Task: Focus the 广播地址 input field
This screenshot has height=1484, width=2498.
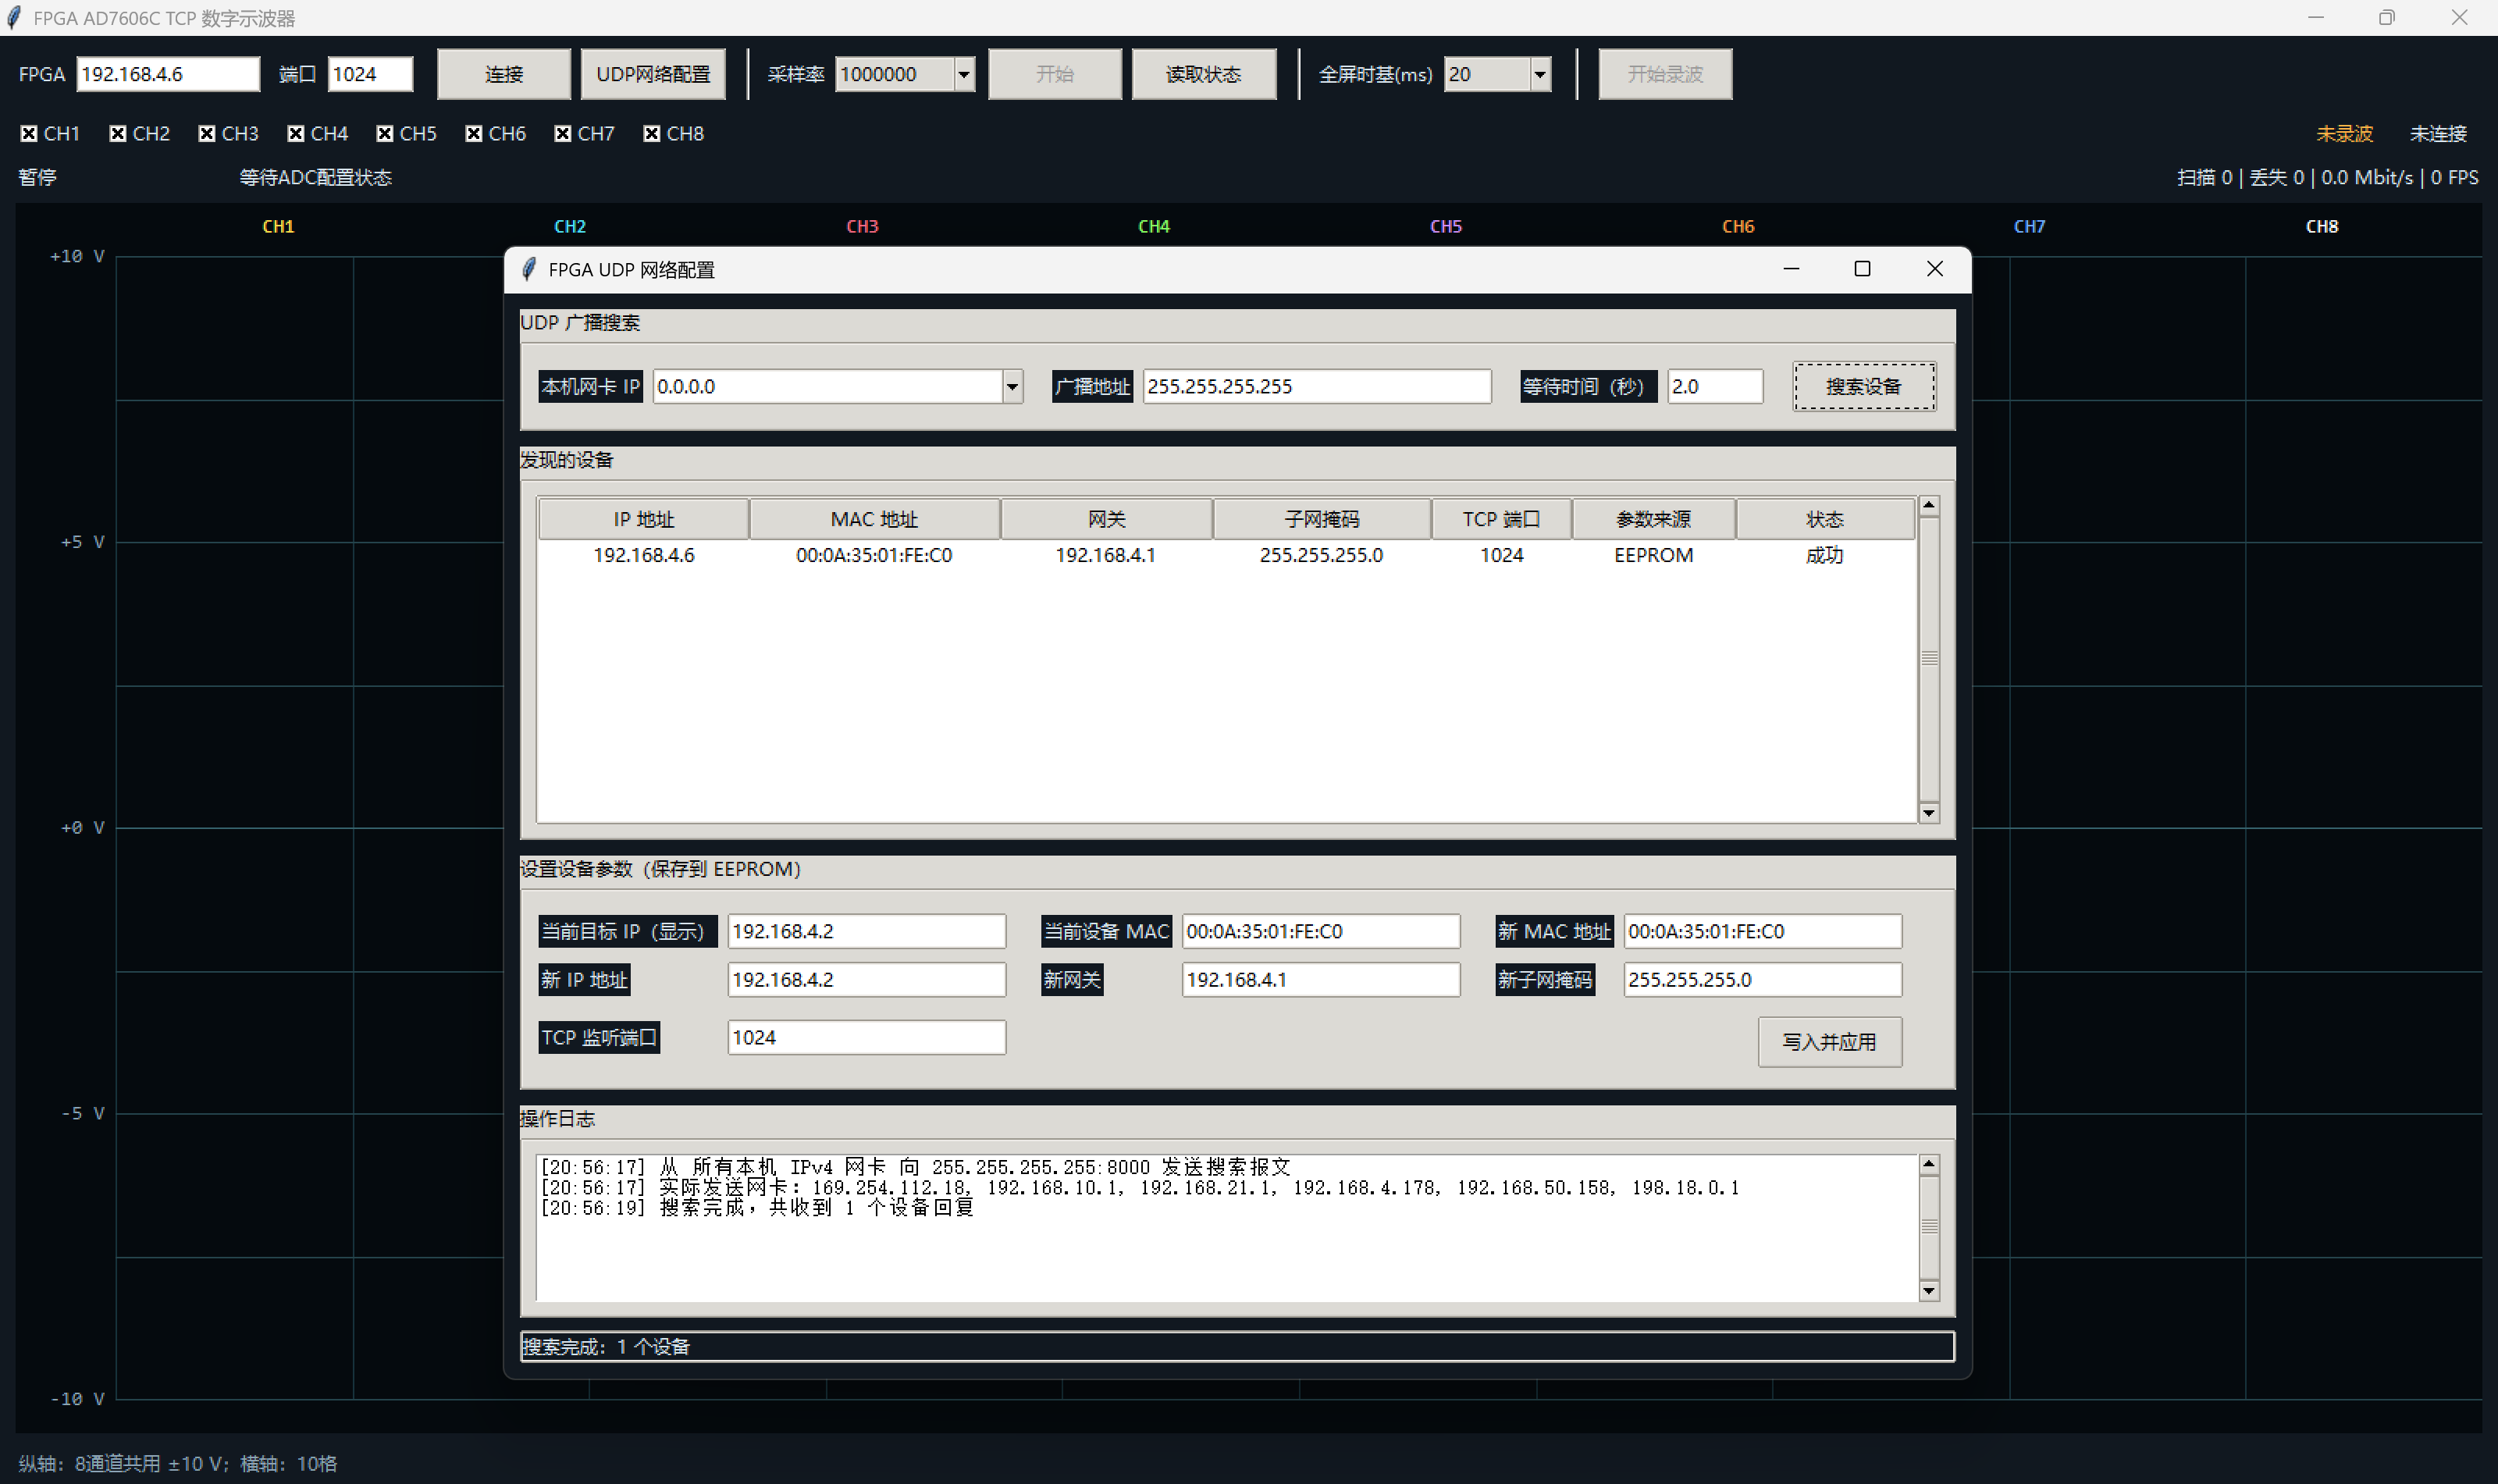Action: (1317, 386)
